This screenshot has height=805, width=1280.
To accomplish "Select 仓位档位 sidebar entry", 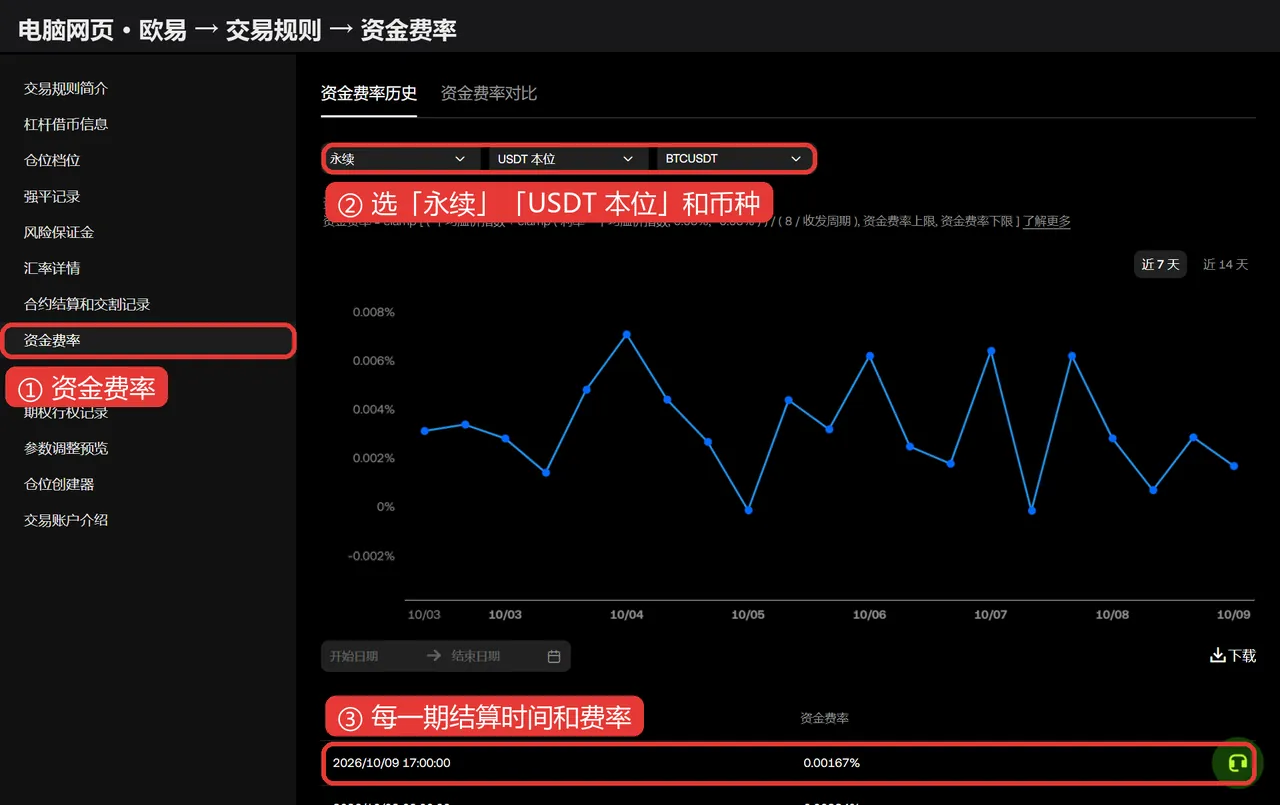I will pyautogui.click(x=52, y=160).
